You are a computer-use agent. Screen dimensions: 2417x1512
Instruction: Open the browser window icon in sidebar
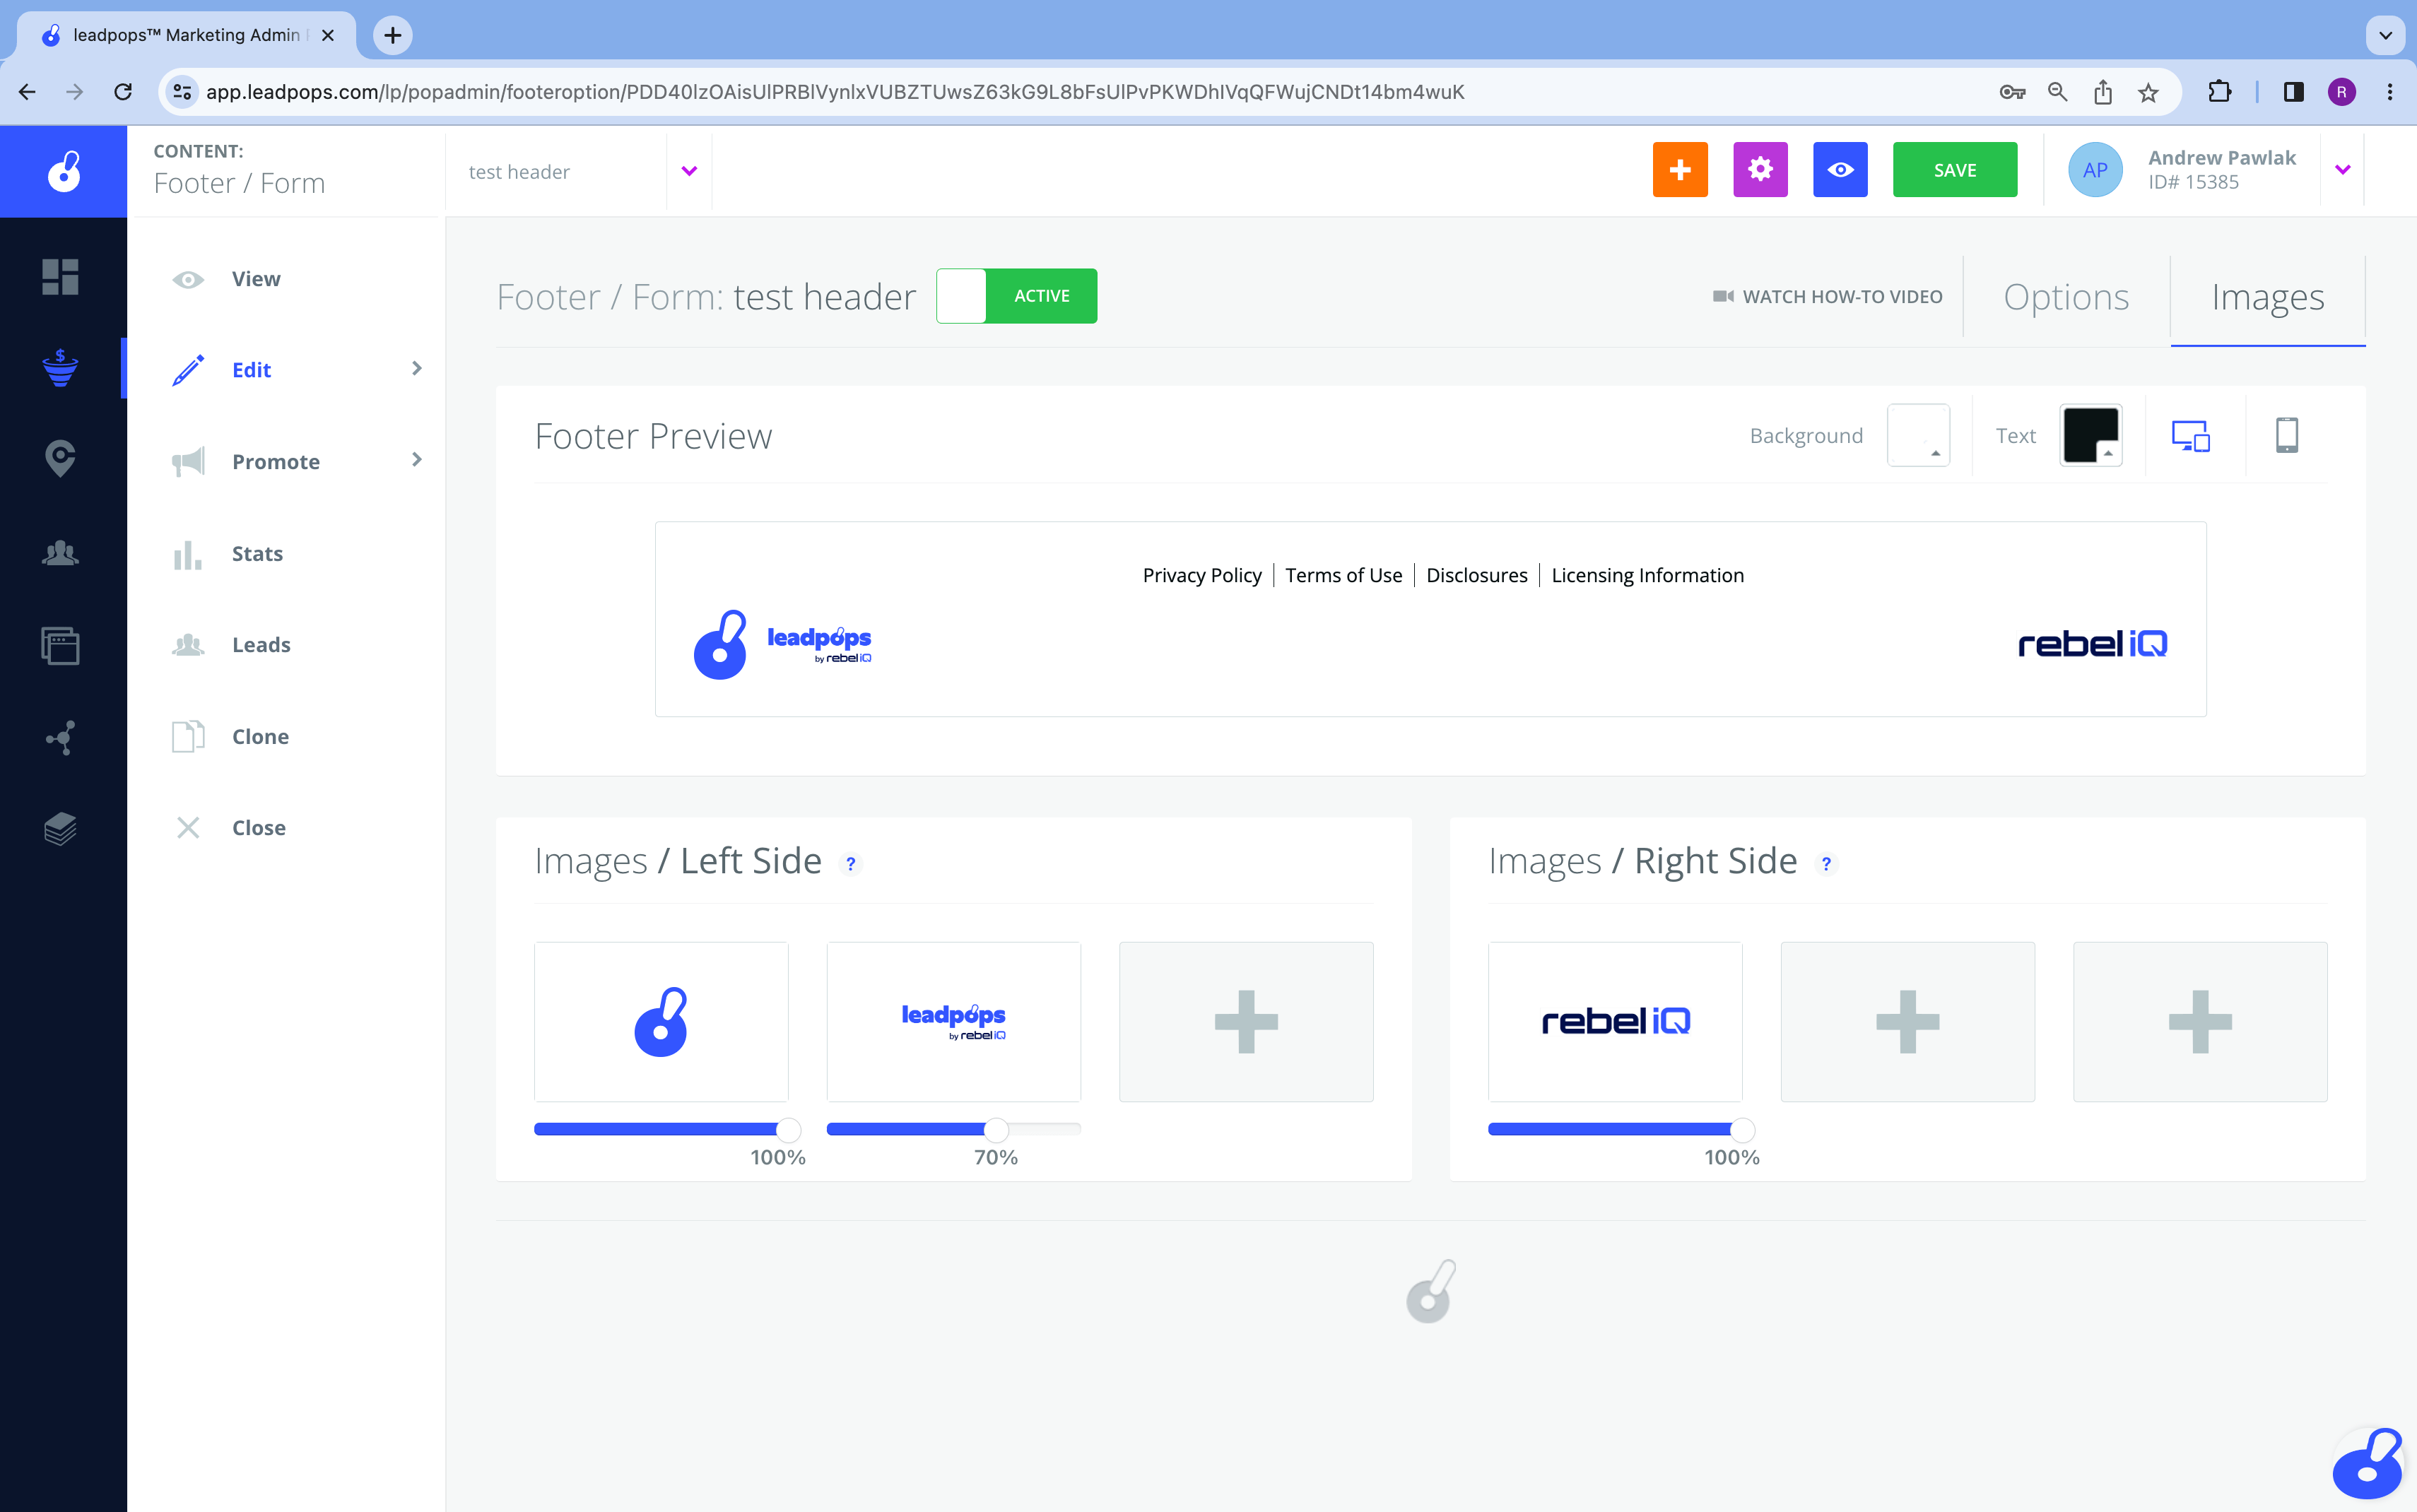click(60, 645)
